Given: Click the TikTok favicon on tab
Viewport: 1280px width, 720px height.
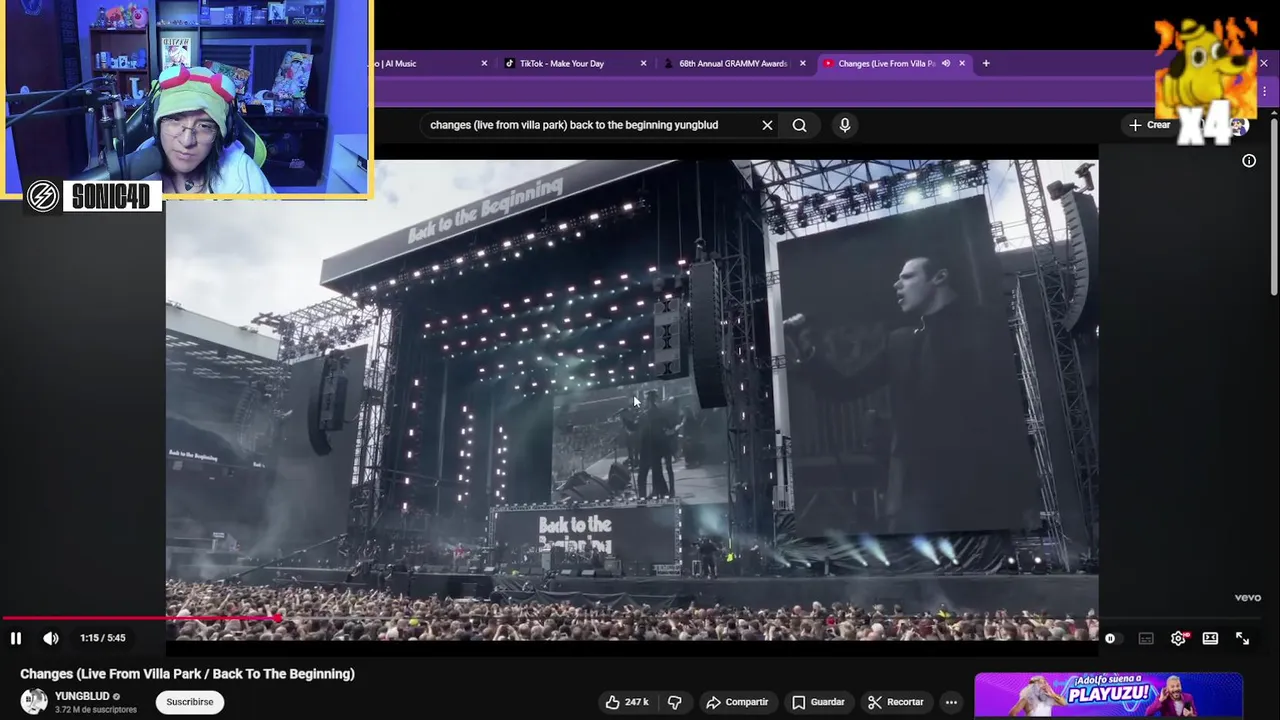Looking at the screenshot, I should coord(510,63).
